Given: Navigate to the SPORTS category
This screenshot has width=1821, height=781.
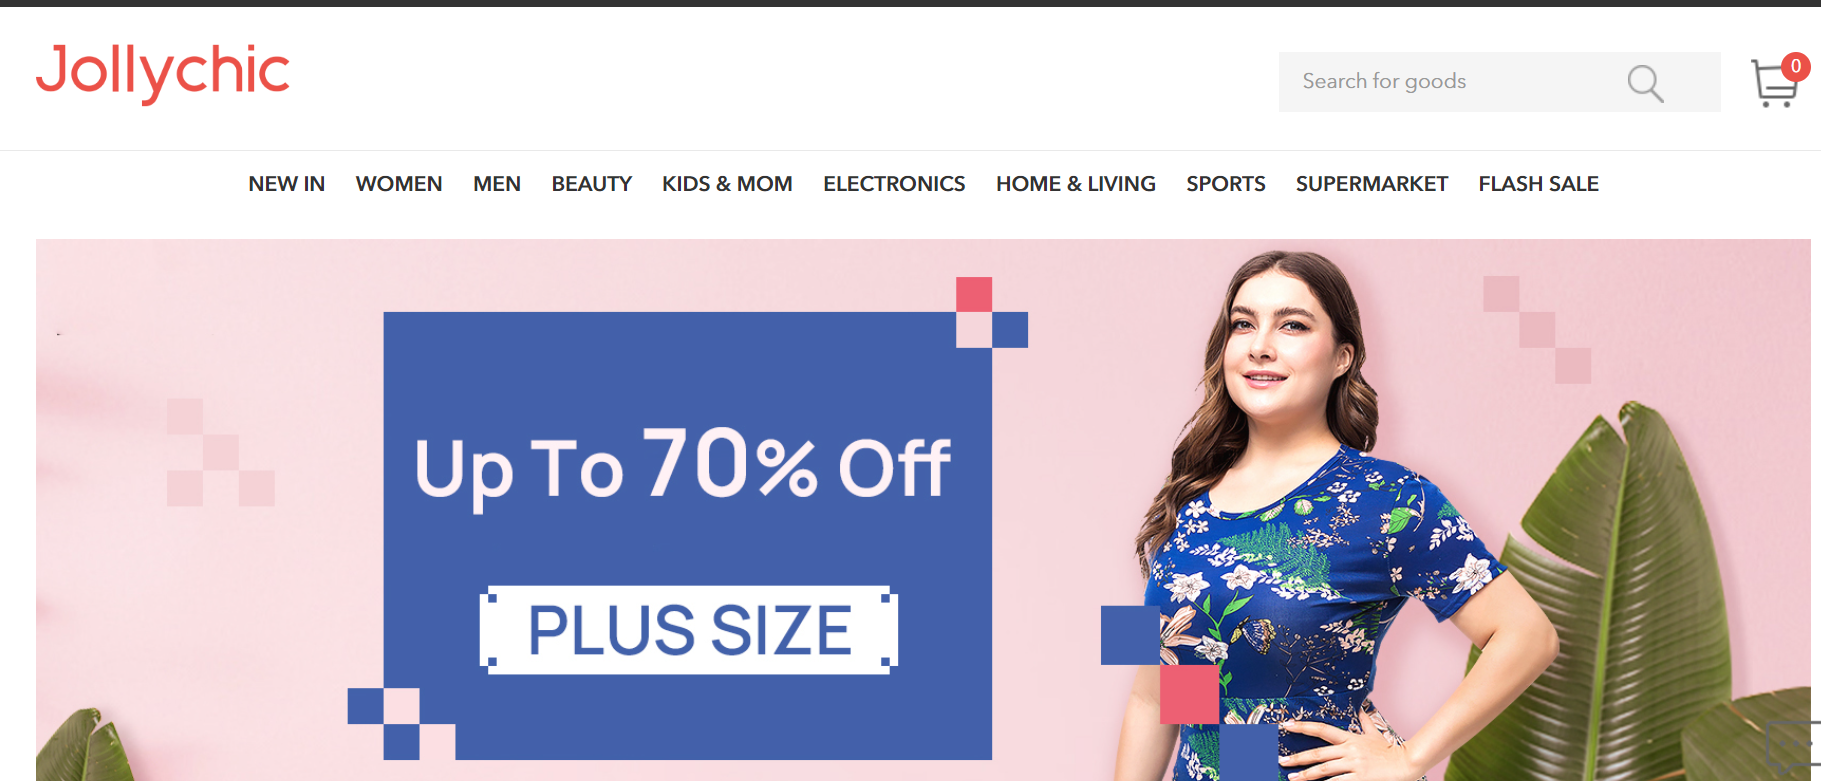Looking at the screenshot, I should coord(1226,184).
